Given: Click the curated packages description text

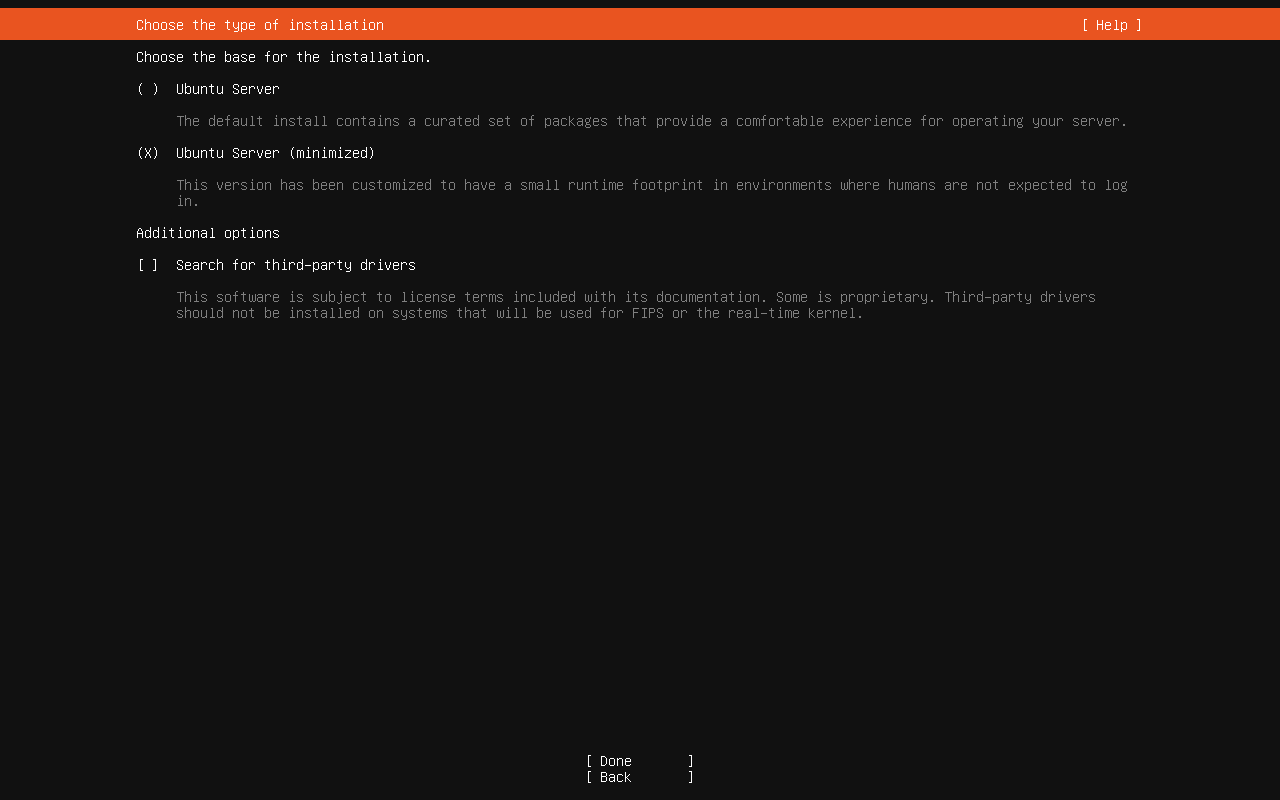Looking at the screenshot, I should tap(650, 121).
